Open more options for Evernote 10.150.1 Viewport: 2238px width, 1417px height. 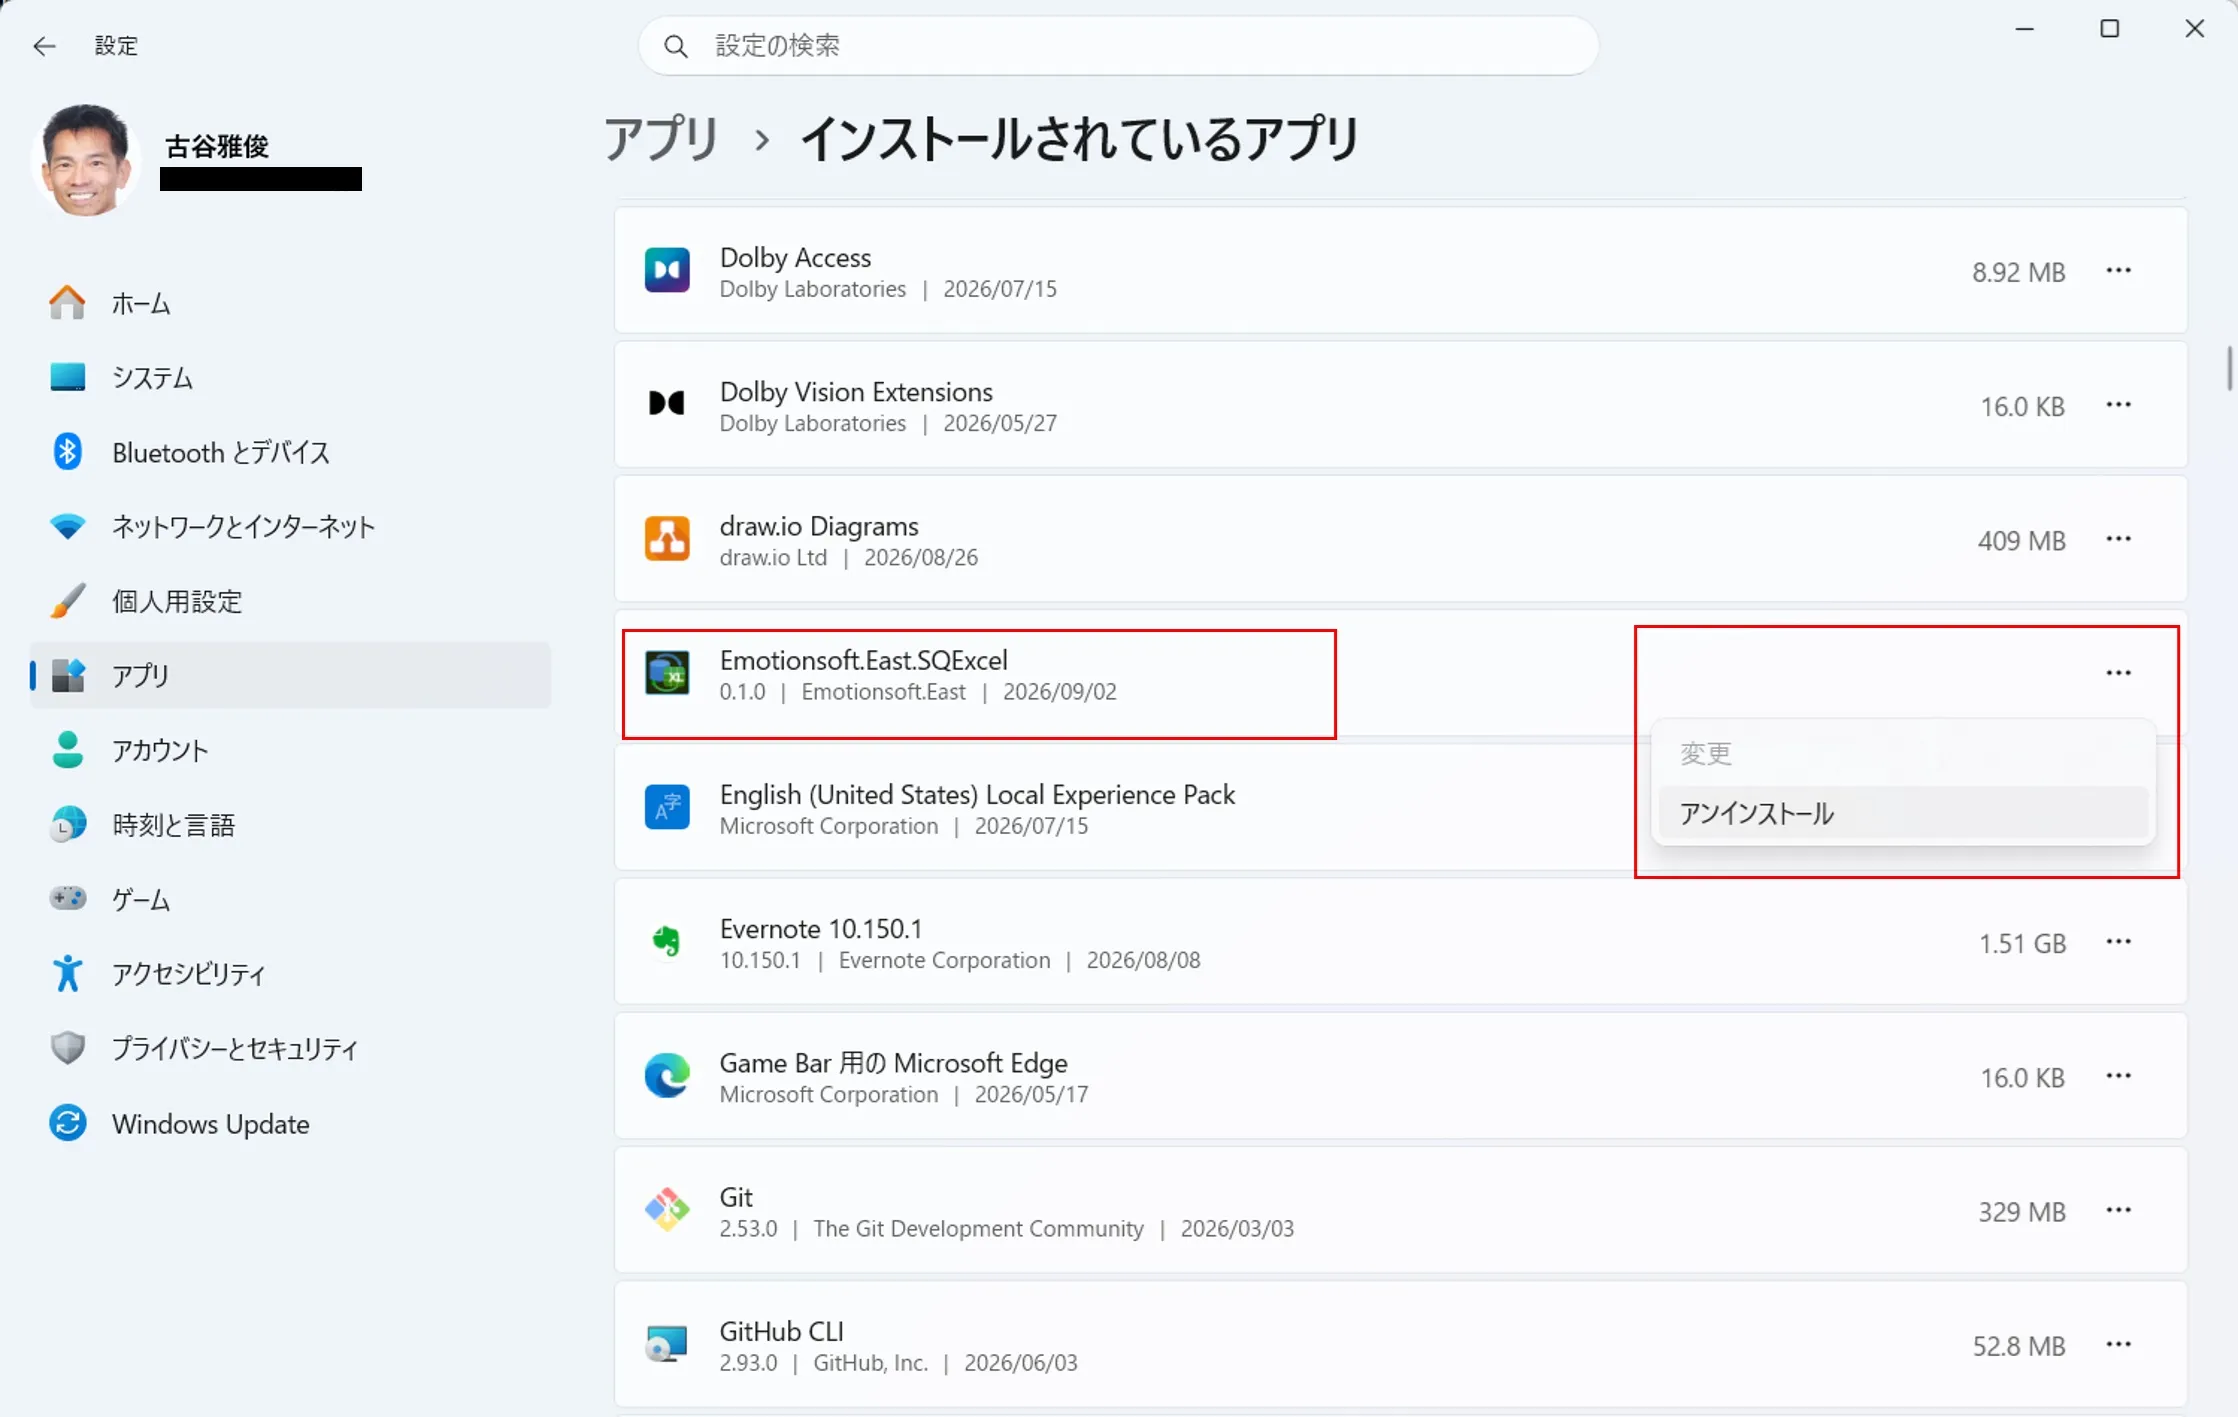[2119, 942]
